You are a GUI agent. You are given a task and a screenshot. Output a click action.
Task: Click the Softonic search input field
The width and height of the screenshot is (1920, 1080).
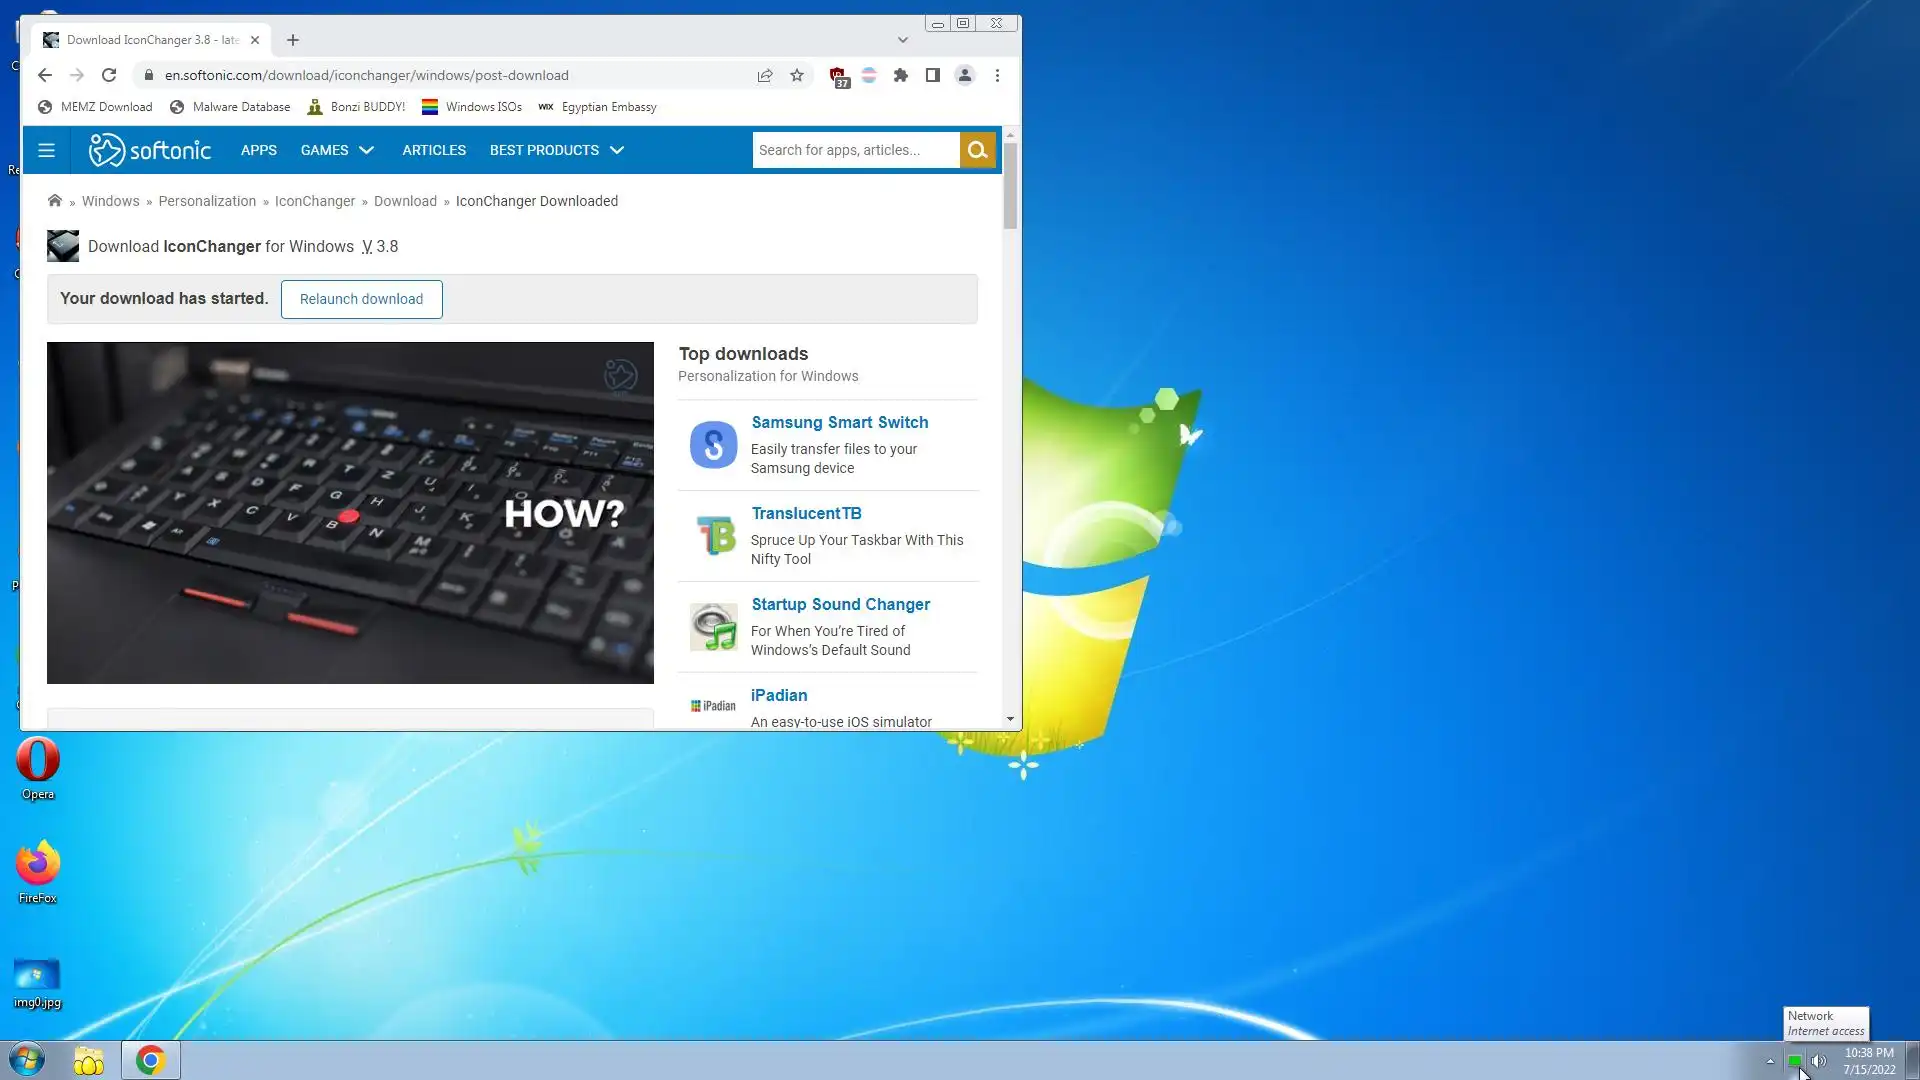[x=855, y=150]
